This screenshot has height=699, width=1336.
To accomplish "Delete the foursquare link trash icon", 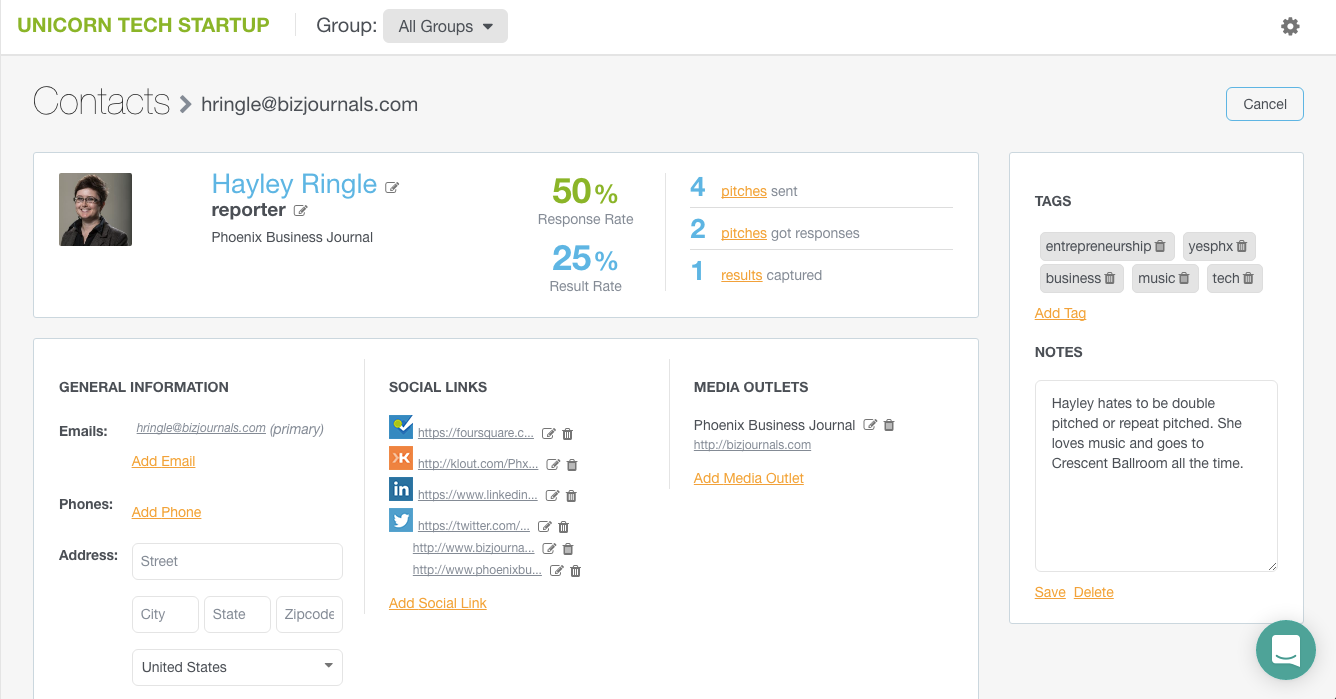I will point(568,434).
